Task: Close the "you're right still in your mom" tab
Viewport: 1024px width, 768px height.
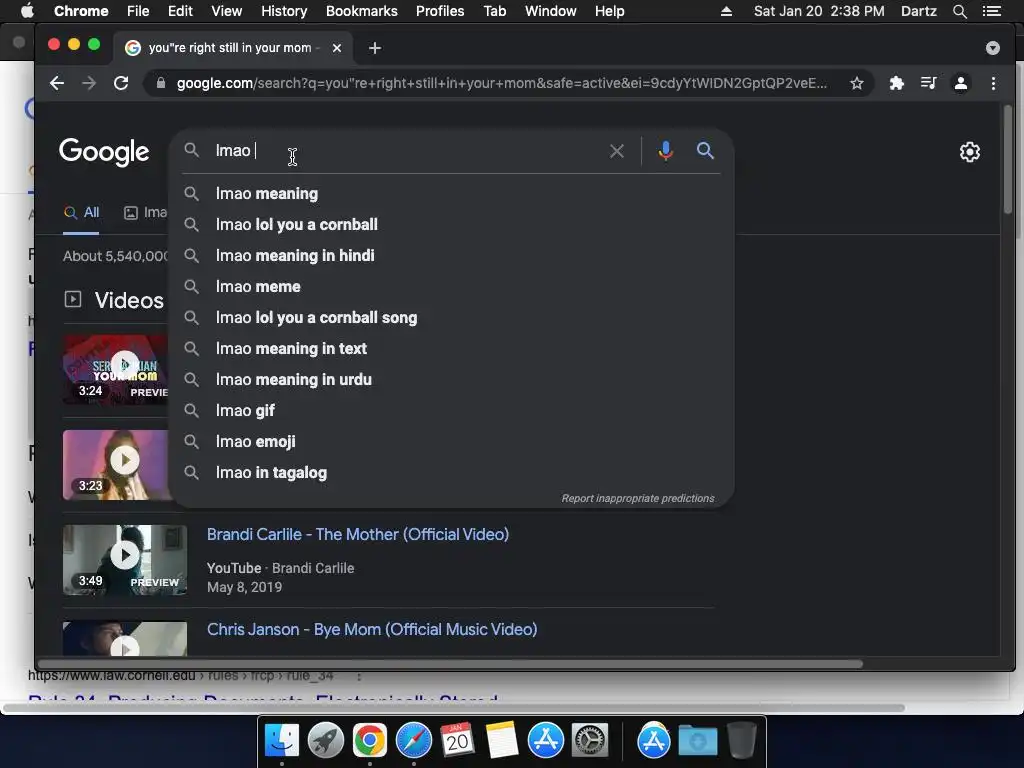Action: 337,48
